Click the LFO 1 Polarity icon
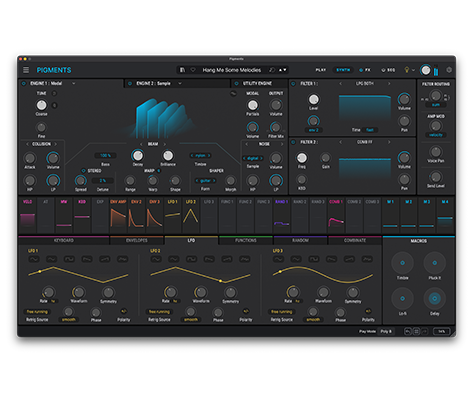Viewport: 473px width, 400px height. [123, 311]
